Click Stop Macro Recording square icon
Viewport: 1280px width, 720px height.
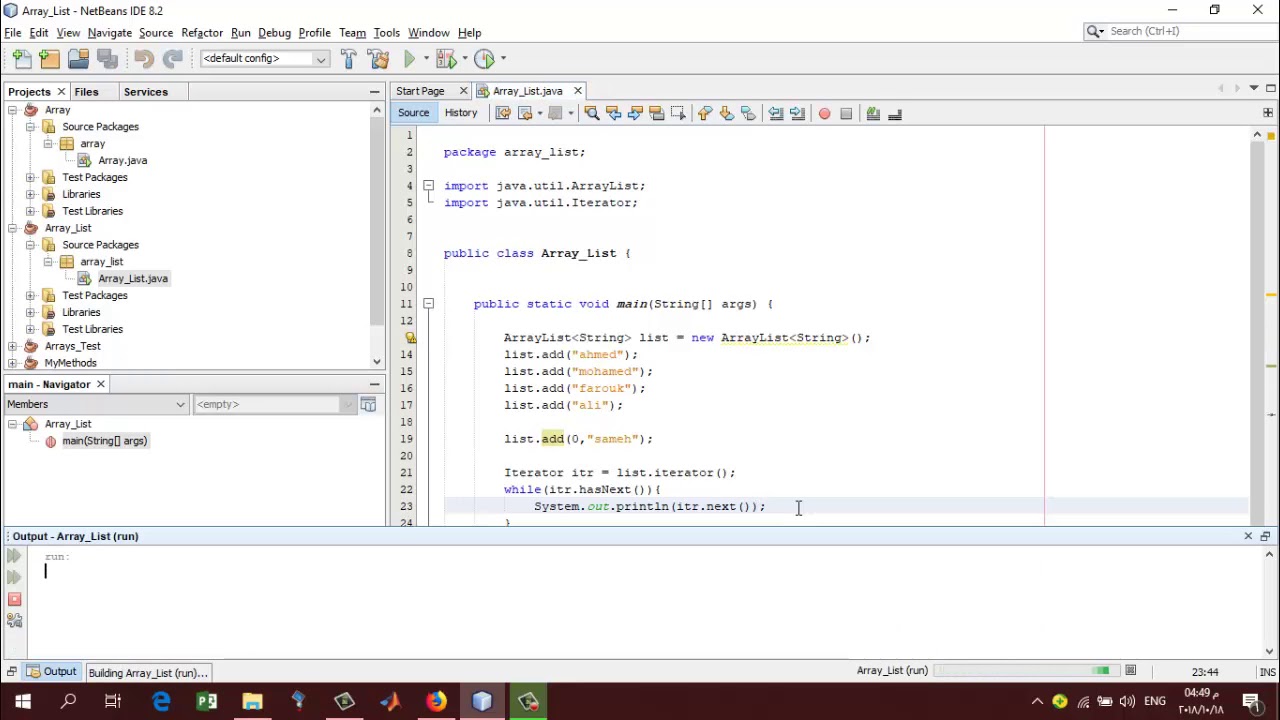[846, 113]
